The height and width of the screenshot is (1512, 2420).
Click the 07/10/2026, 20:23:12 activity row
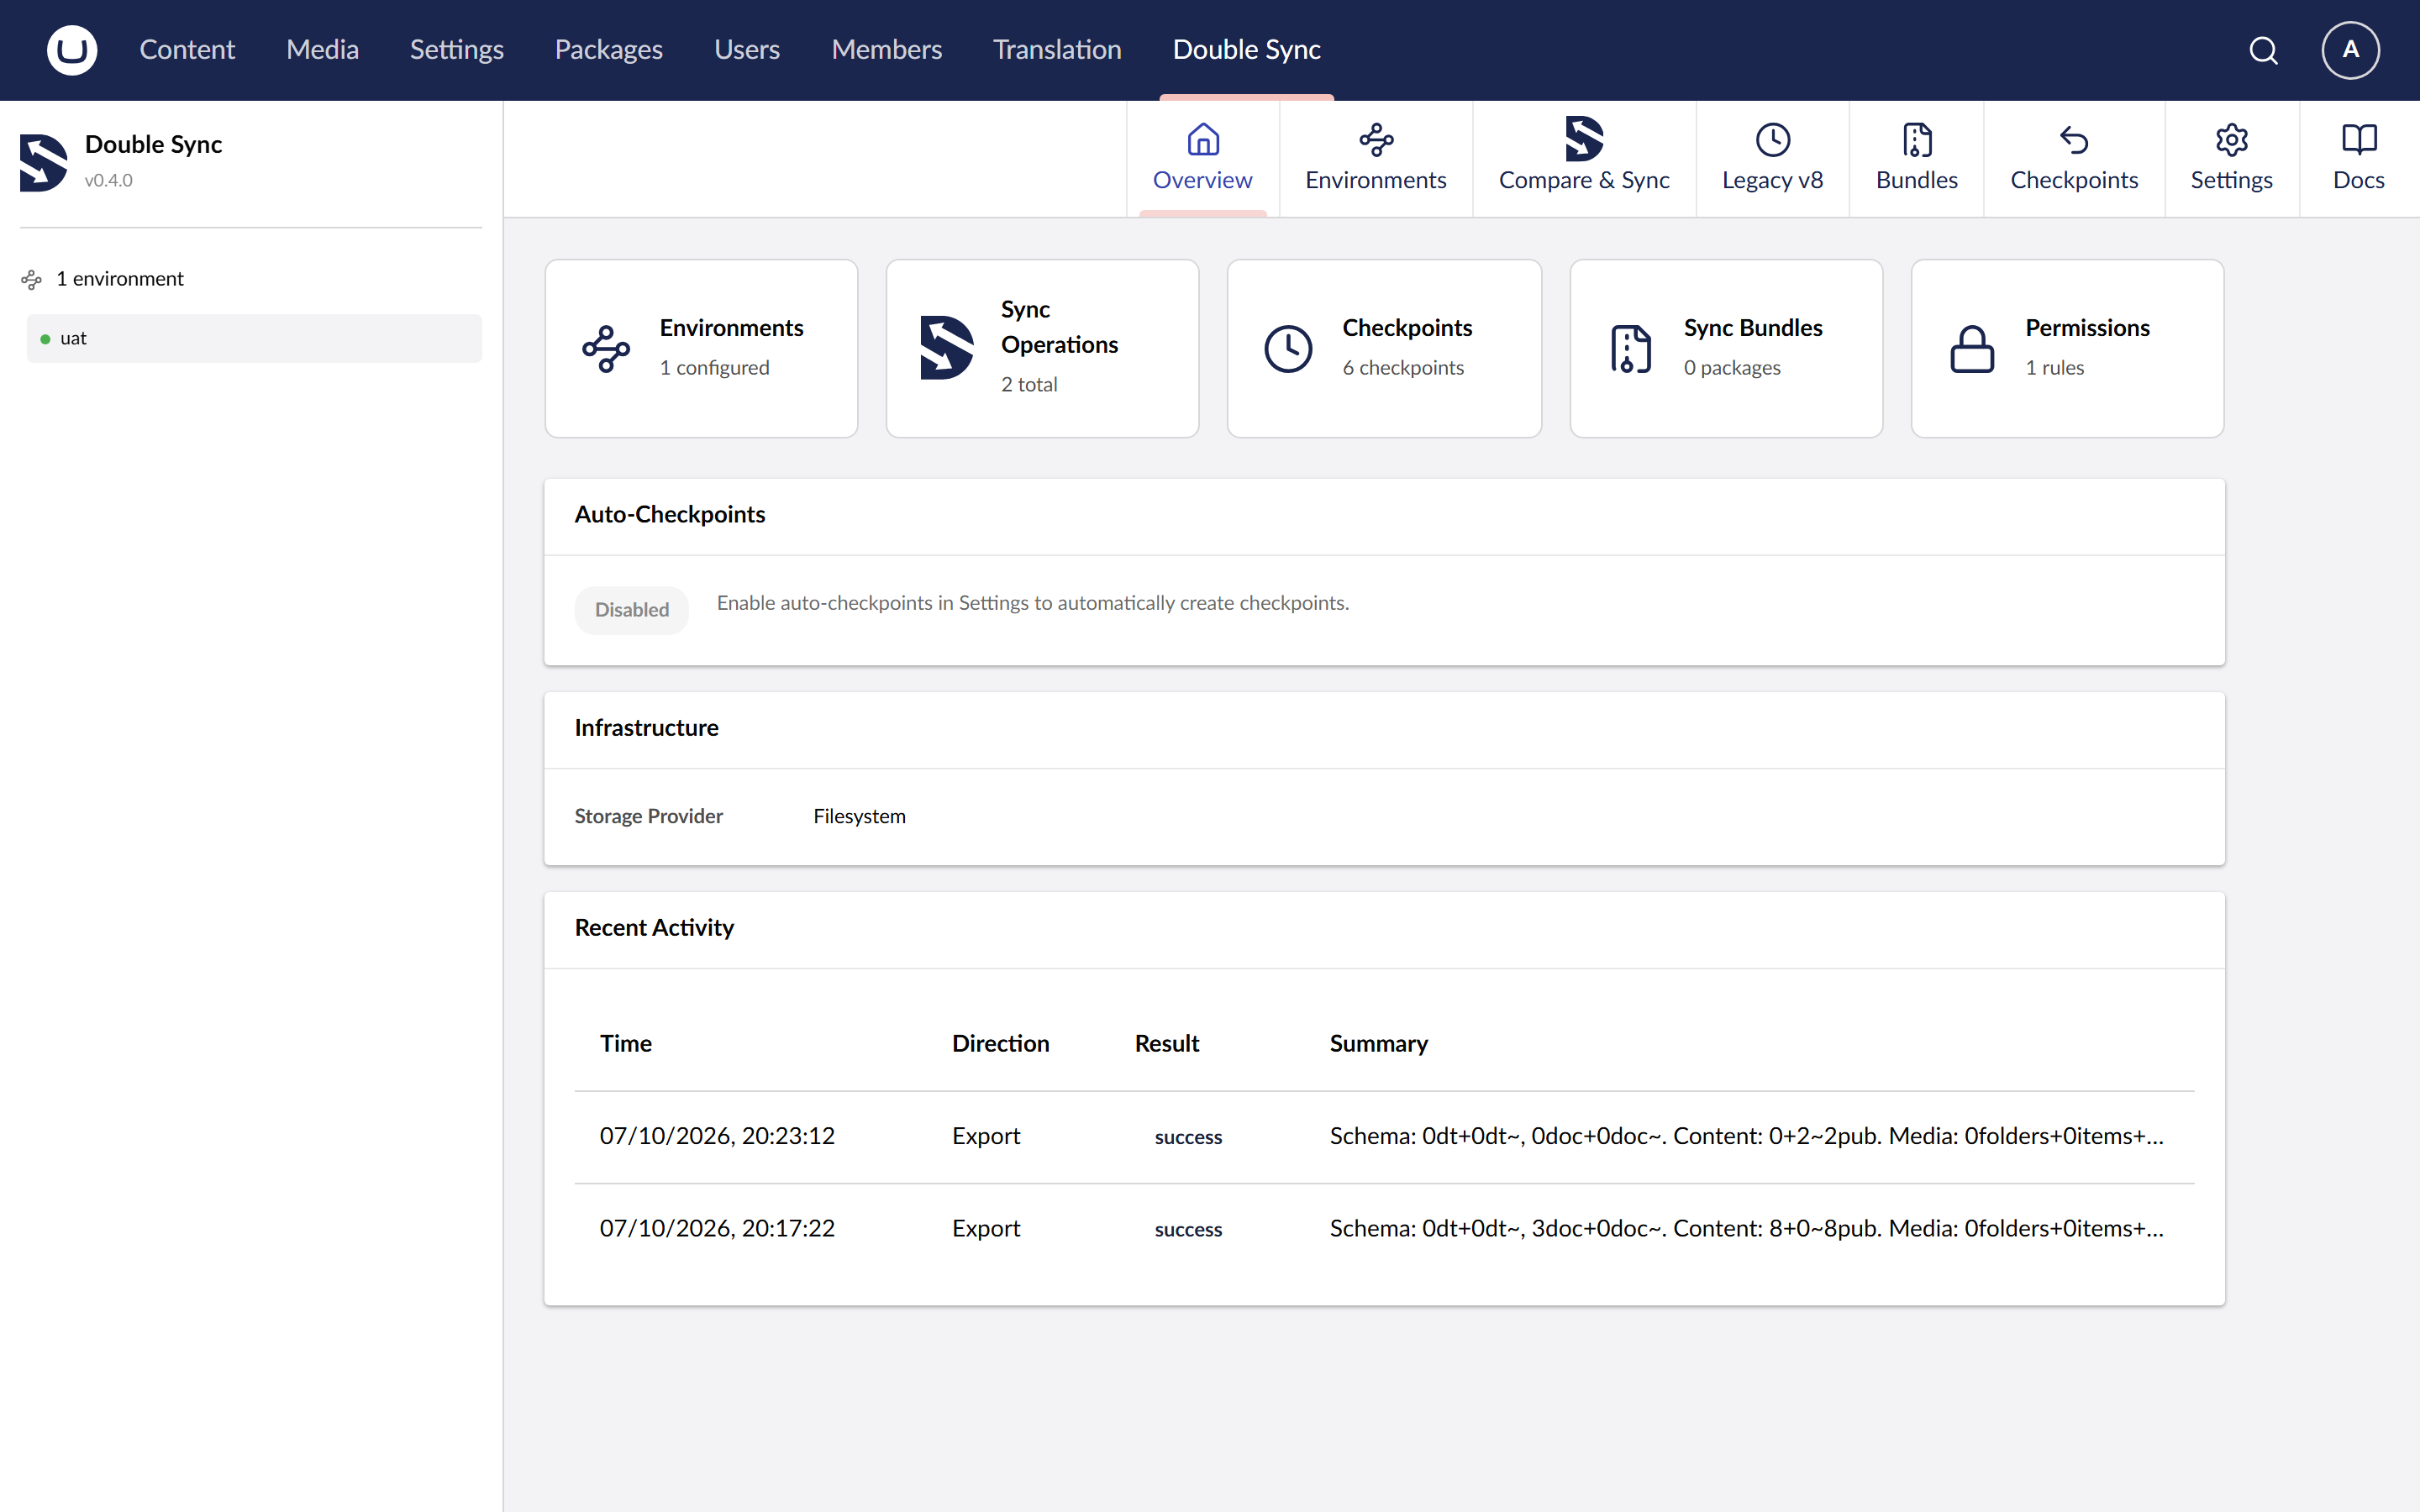pos(1384,1136)
